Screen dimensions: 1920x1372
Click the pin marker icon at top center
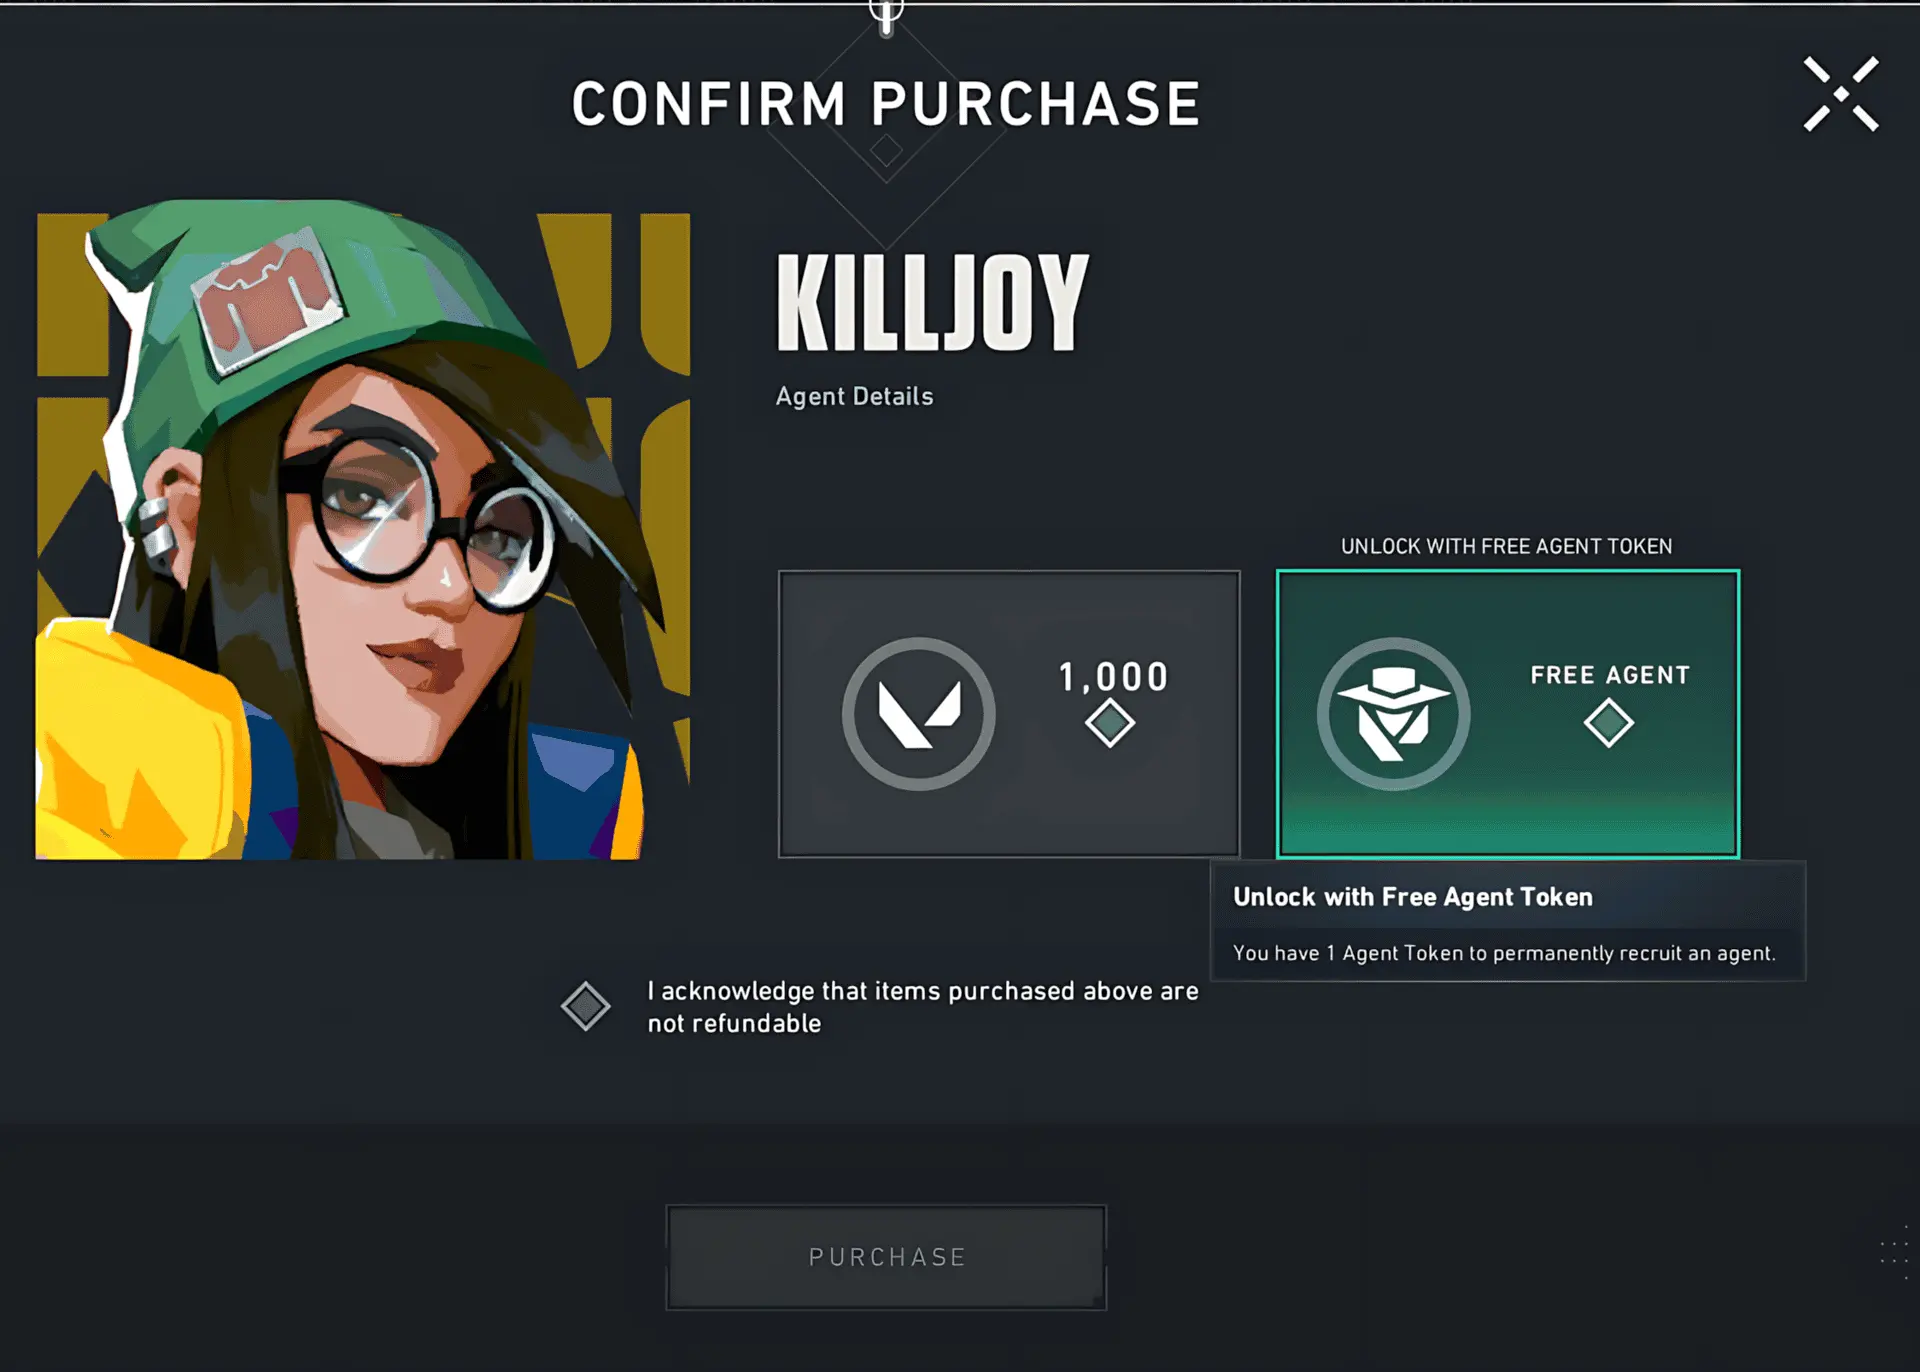click(x=886, y=17)
